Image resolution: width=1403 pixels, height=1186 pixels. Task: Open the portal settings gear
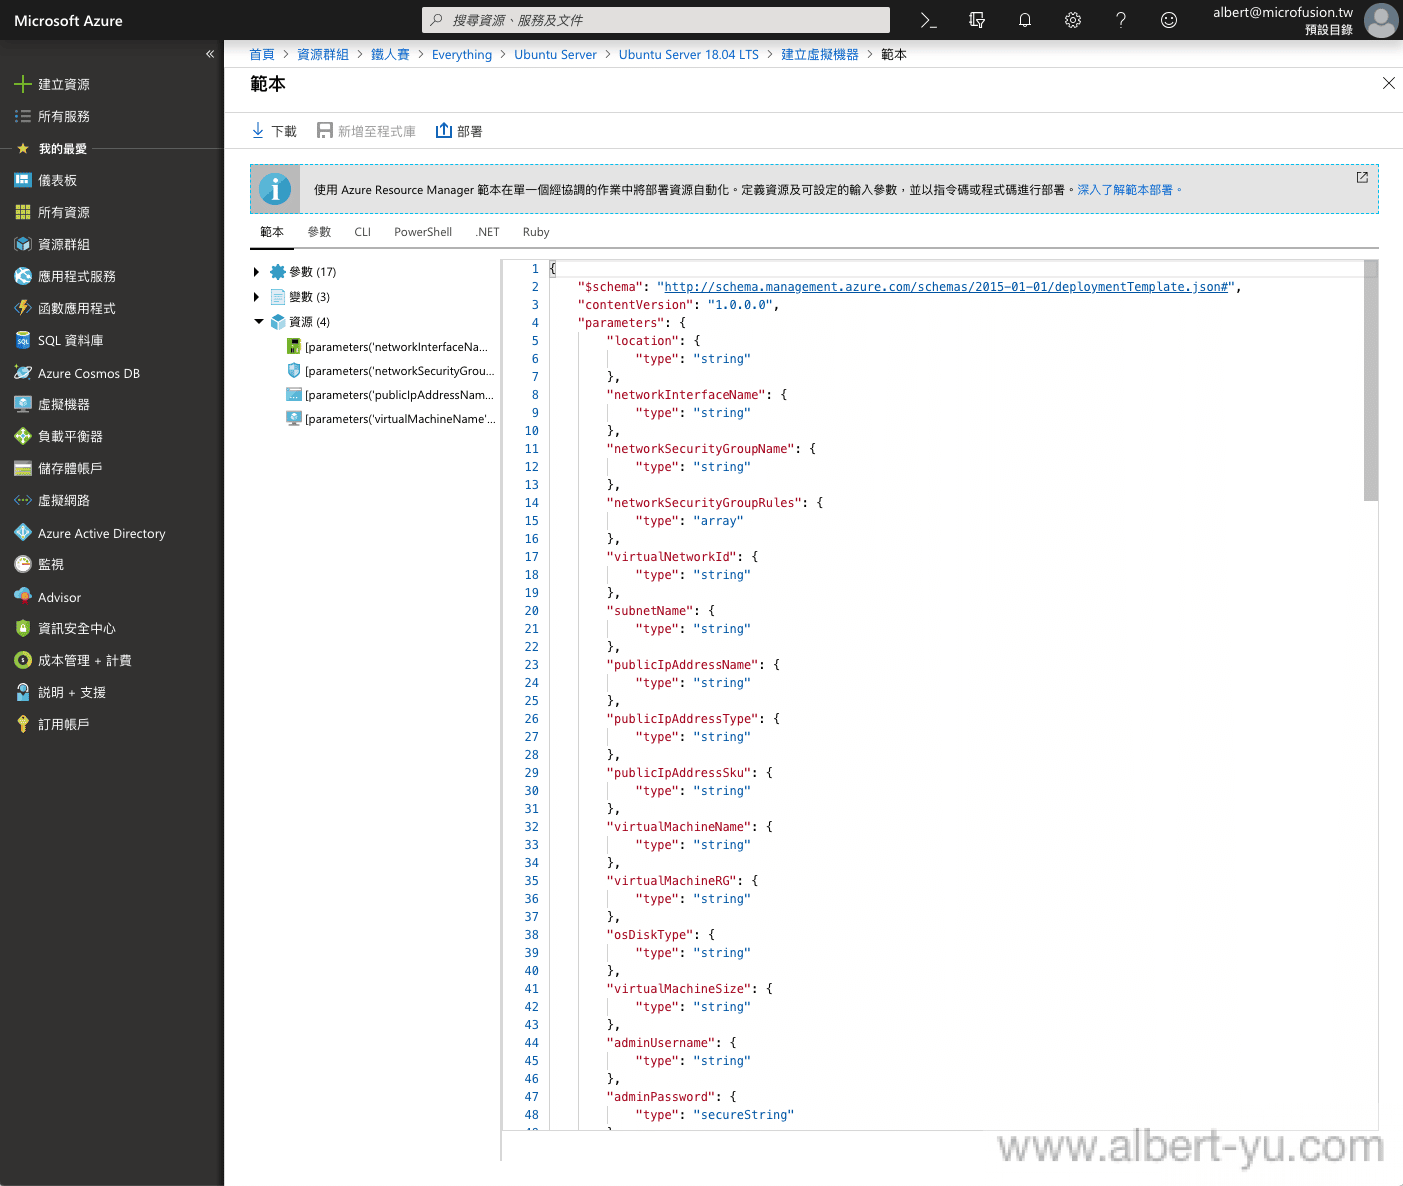(x=1073, y=20)
